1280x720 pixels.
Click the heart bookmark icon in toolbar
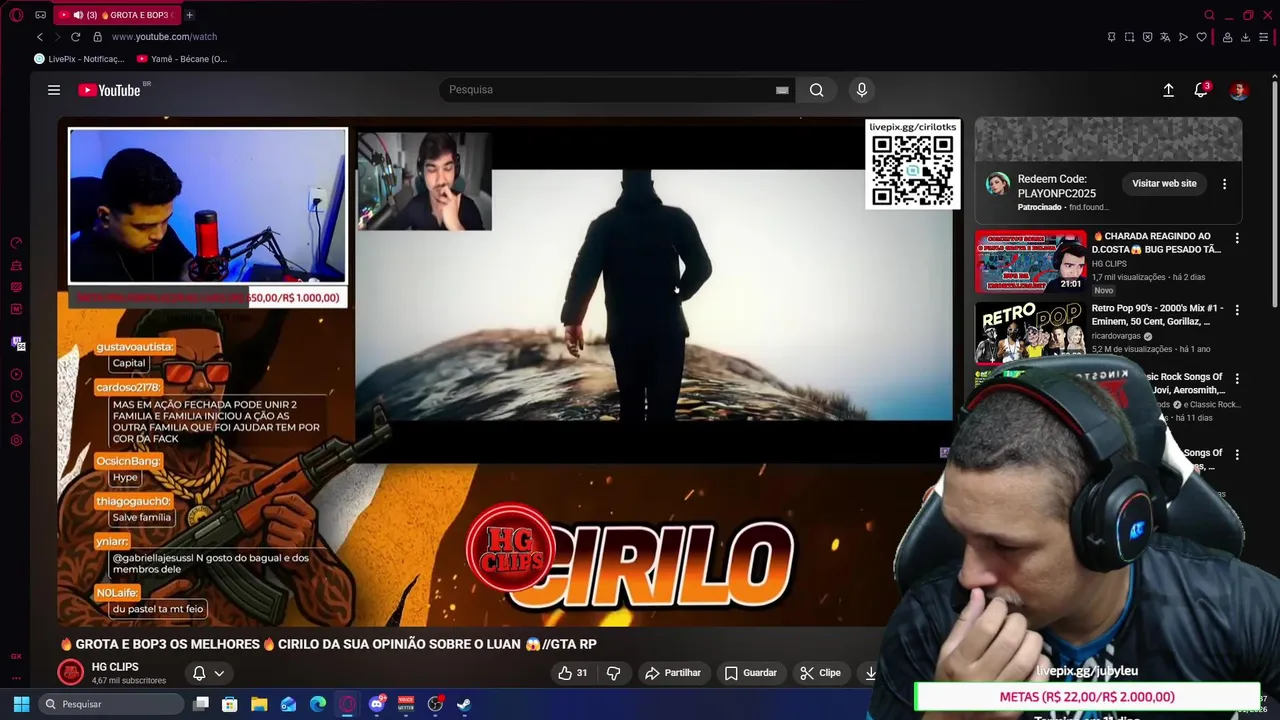[1200, 37]
